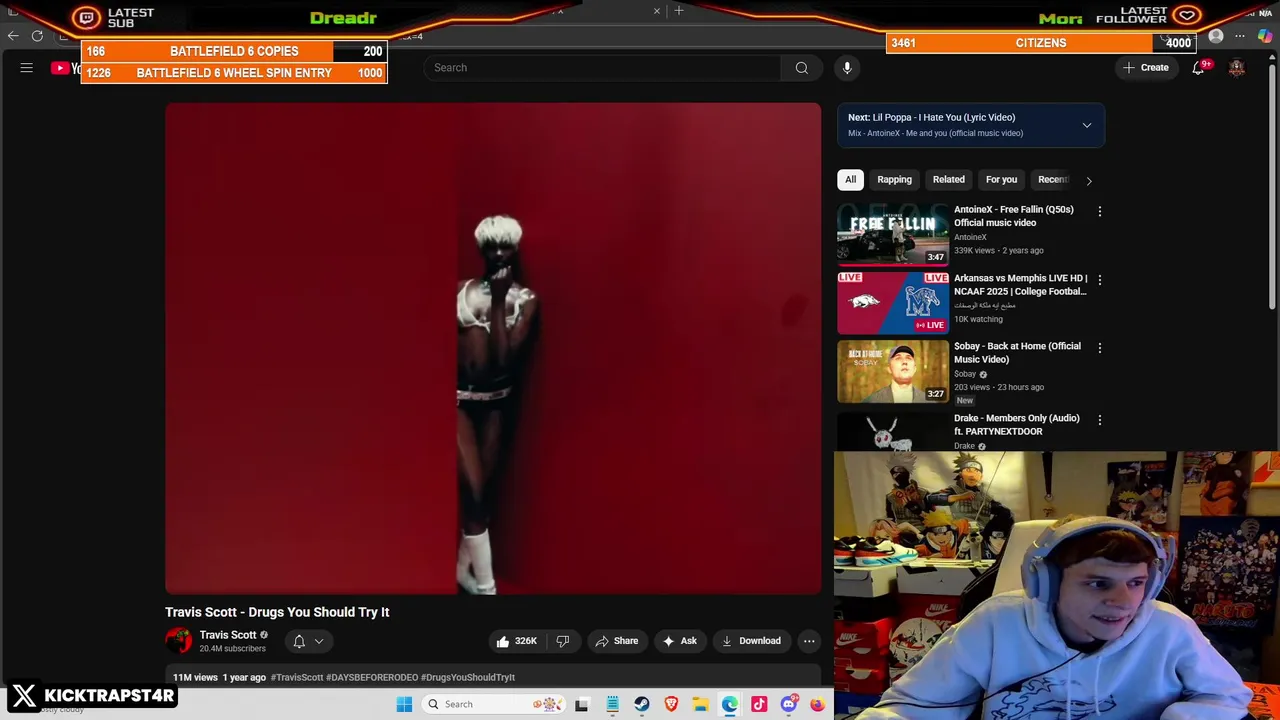Open TikTok app from taskbar

coord(759,704)
